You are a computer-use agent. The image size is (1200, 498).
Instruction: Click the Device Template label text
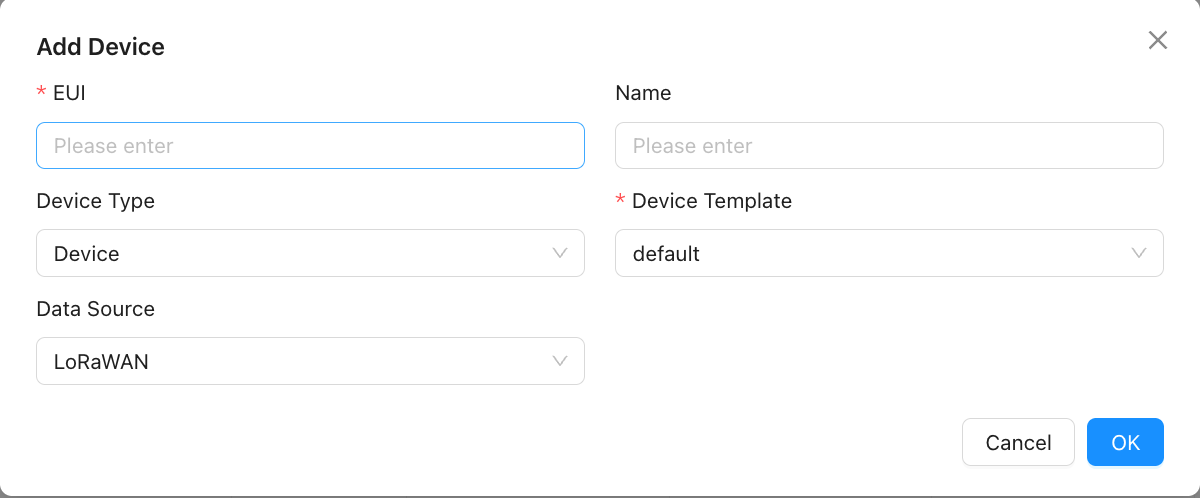point(712,201)
